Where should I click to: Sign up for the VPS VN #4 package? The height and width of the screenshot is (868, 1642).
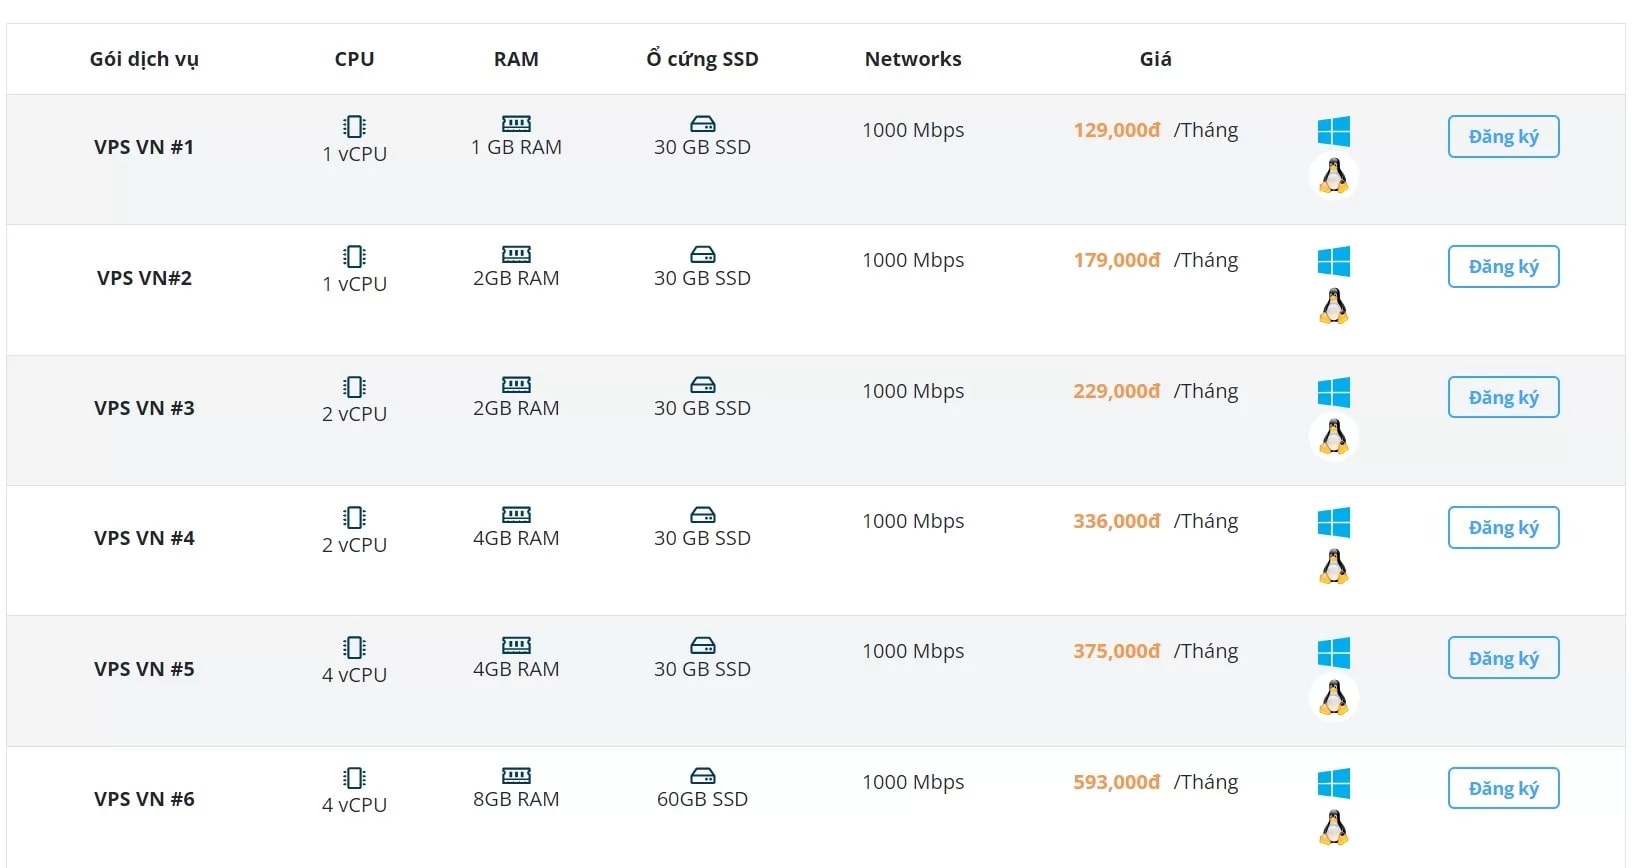pyautogui.click(x=1503, y=528)
